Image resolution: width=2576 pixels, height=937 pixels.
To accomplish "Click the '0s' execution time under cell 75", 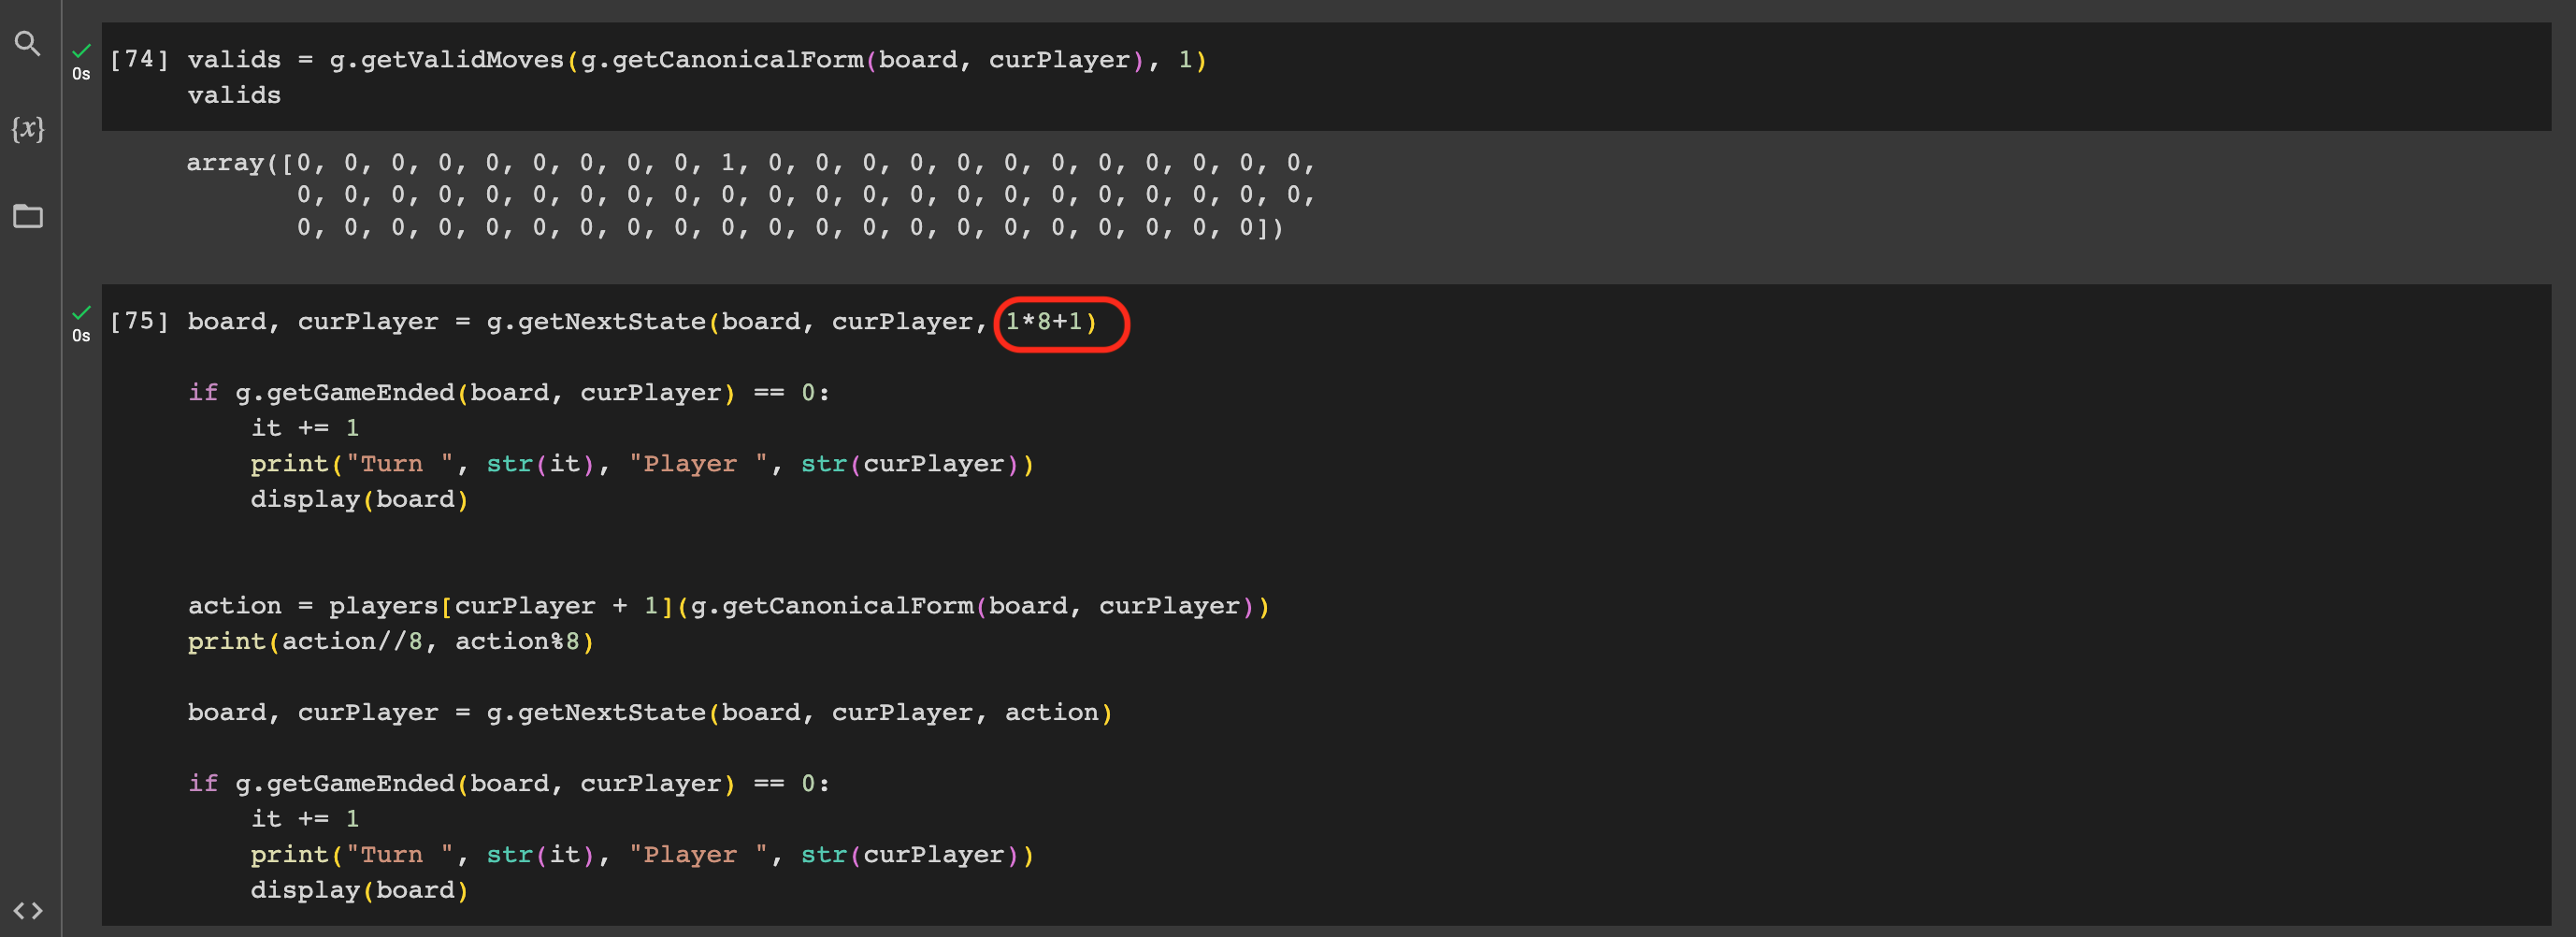I will coord(81,336).
